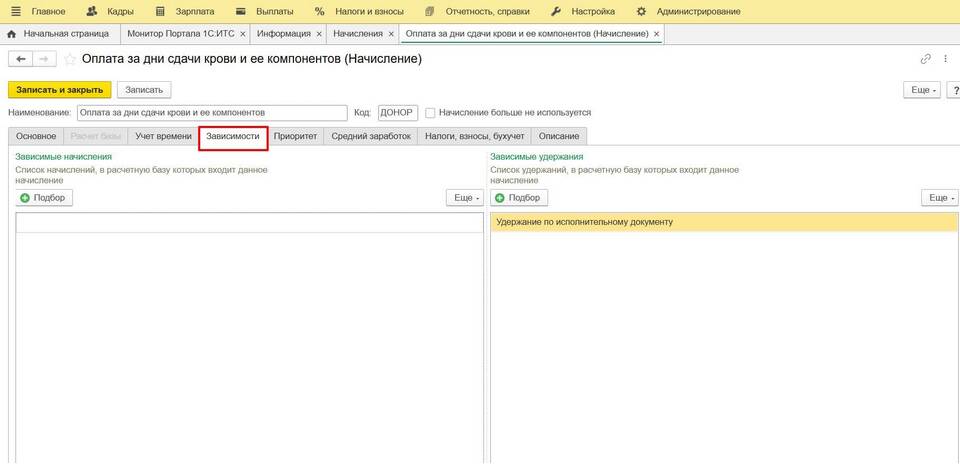Viewport: 960px width, 467px height.
Task: Open the Средний заработок tab
Action: (371, 136)
